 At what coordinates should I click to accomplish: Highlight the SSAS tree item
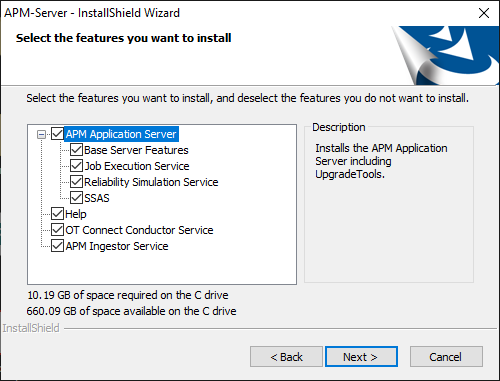point(97,198)
